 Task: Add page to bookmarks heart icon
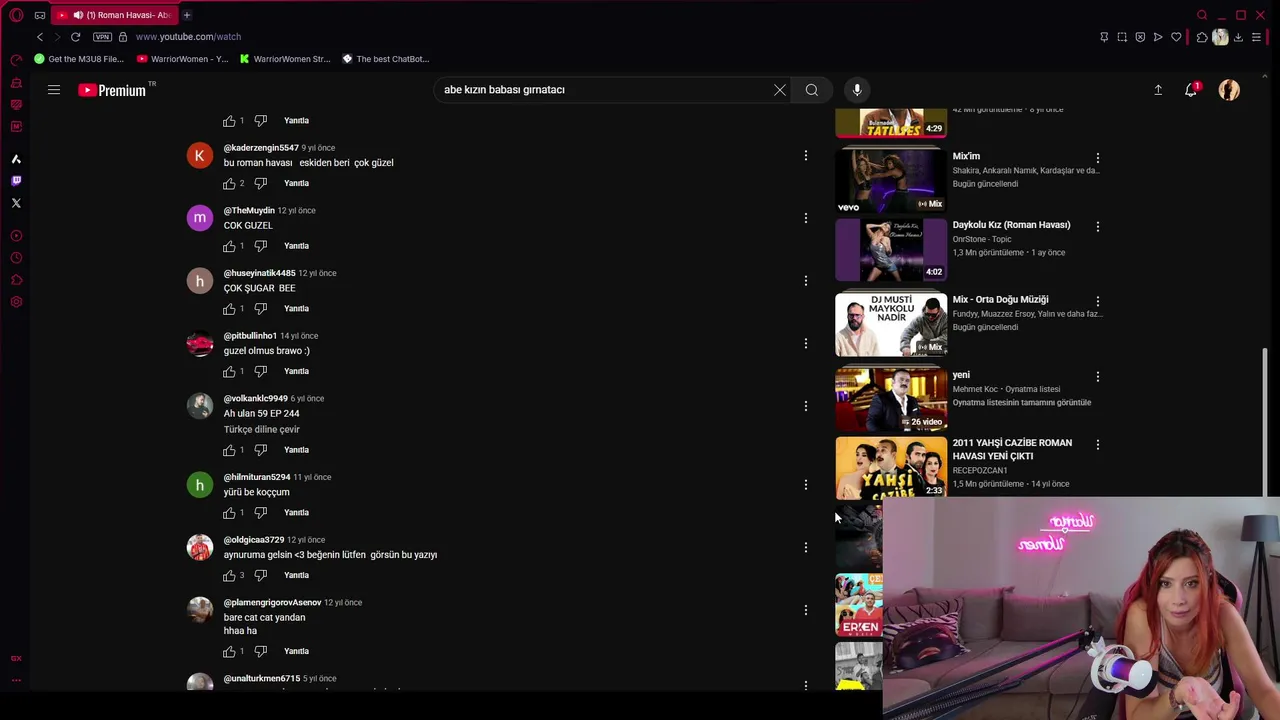coord(1176,37)
